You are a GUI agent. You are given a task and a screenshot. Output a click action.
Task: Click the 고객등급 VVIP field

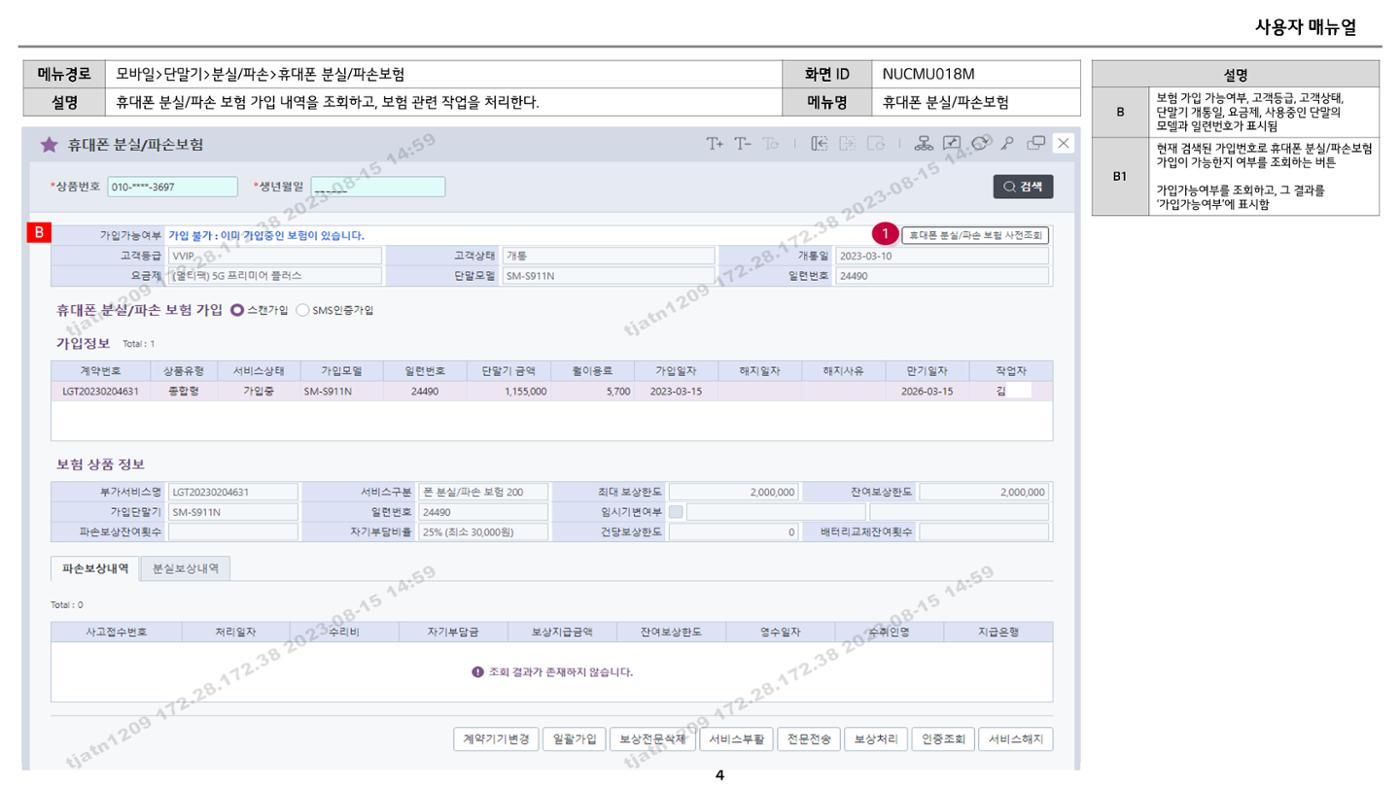(275, 255)
